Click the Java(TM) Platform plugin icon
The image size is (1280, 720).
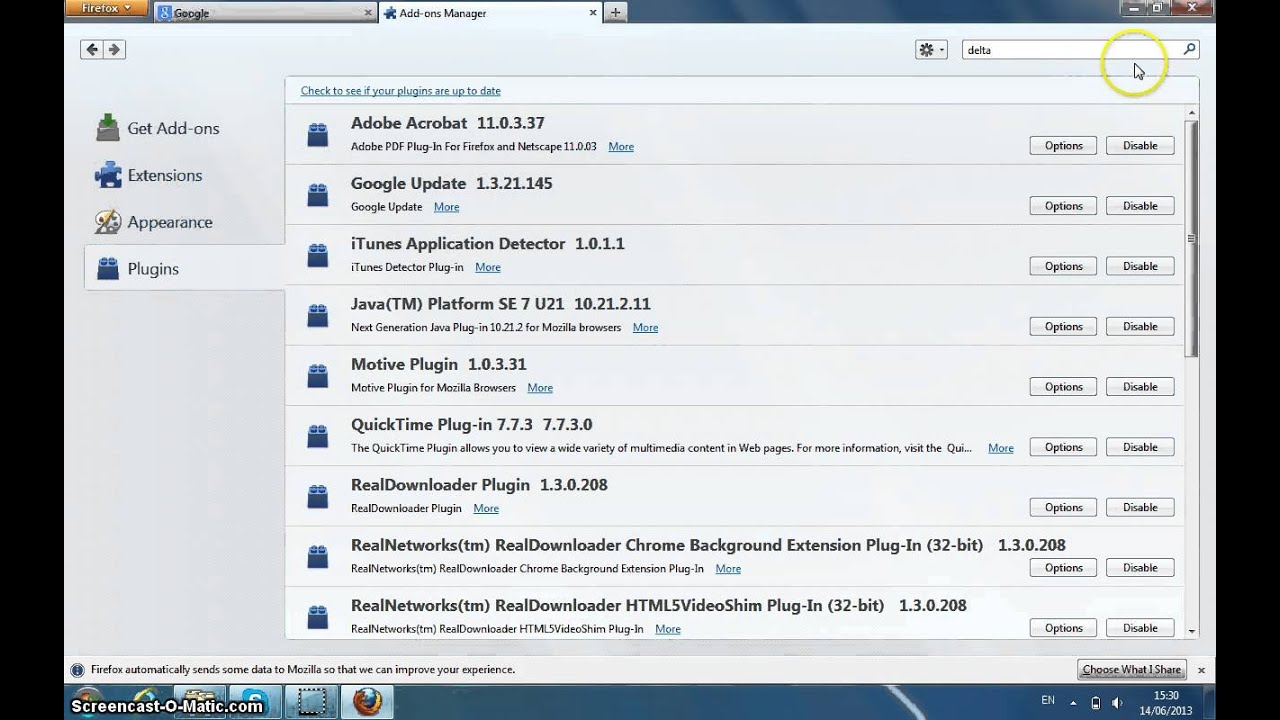[318, 316]
